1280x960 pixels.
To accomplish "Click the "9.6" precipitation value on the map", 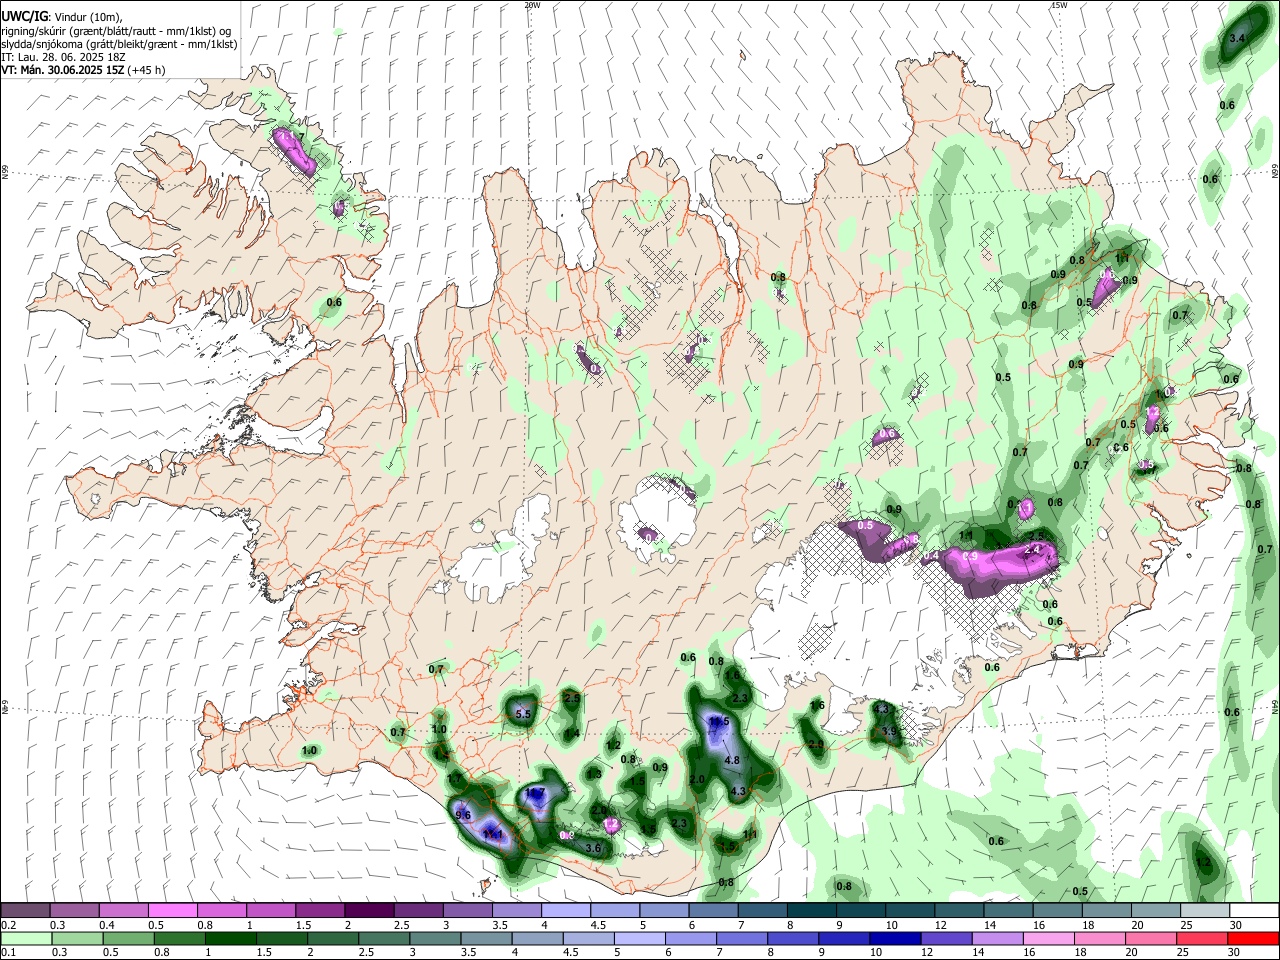I will 463,815.
